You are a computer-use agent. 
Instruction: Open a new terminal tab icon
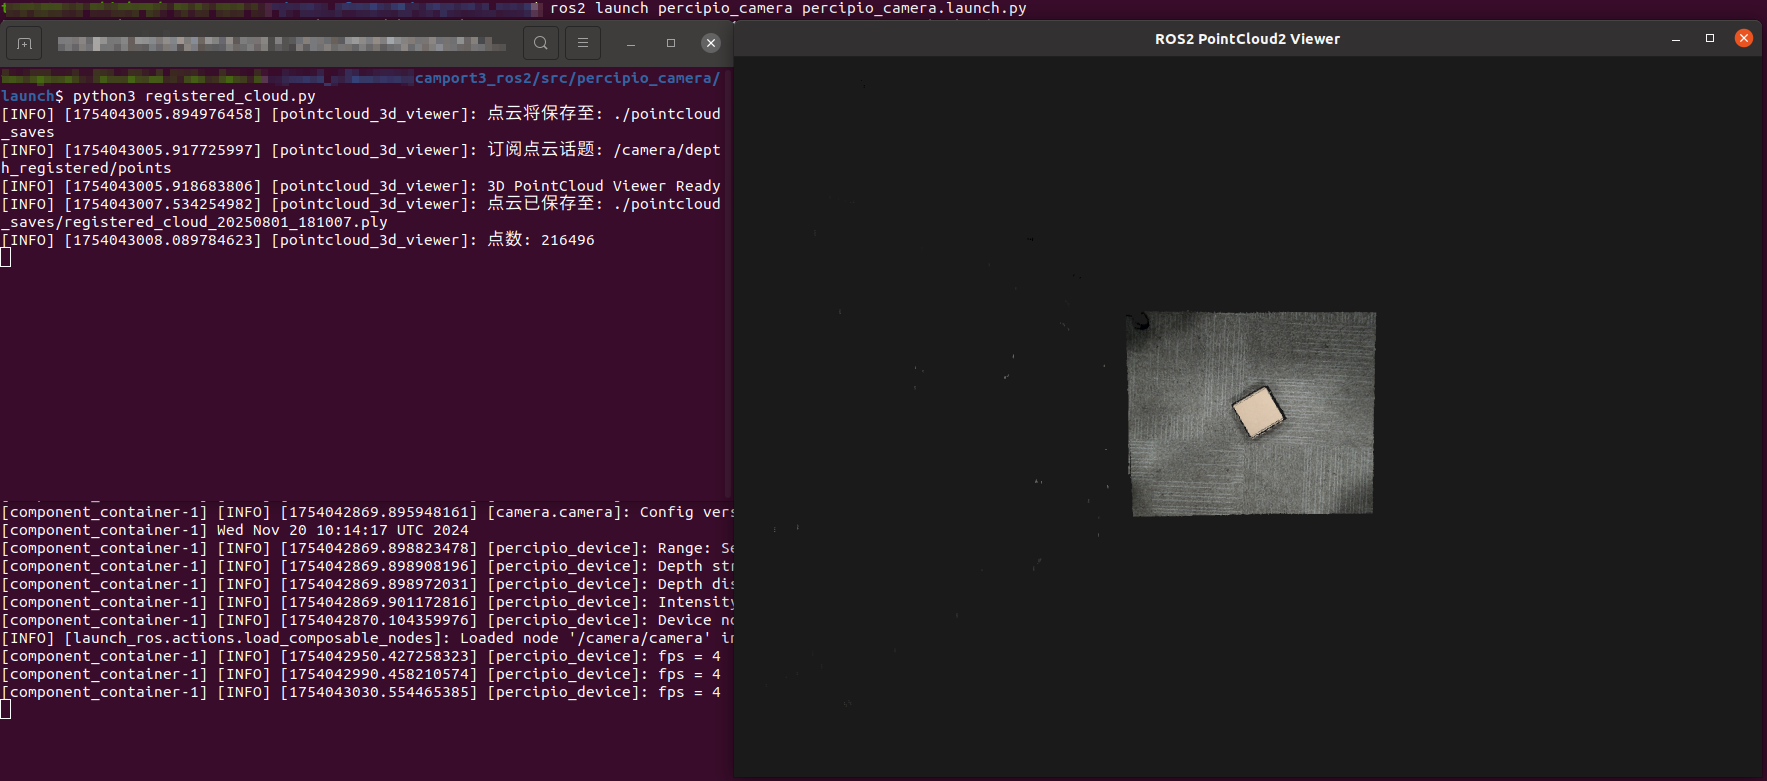(x=25, y=43)
